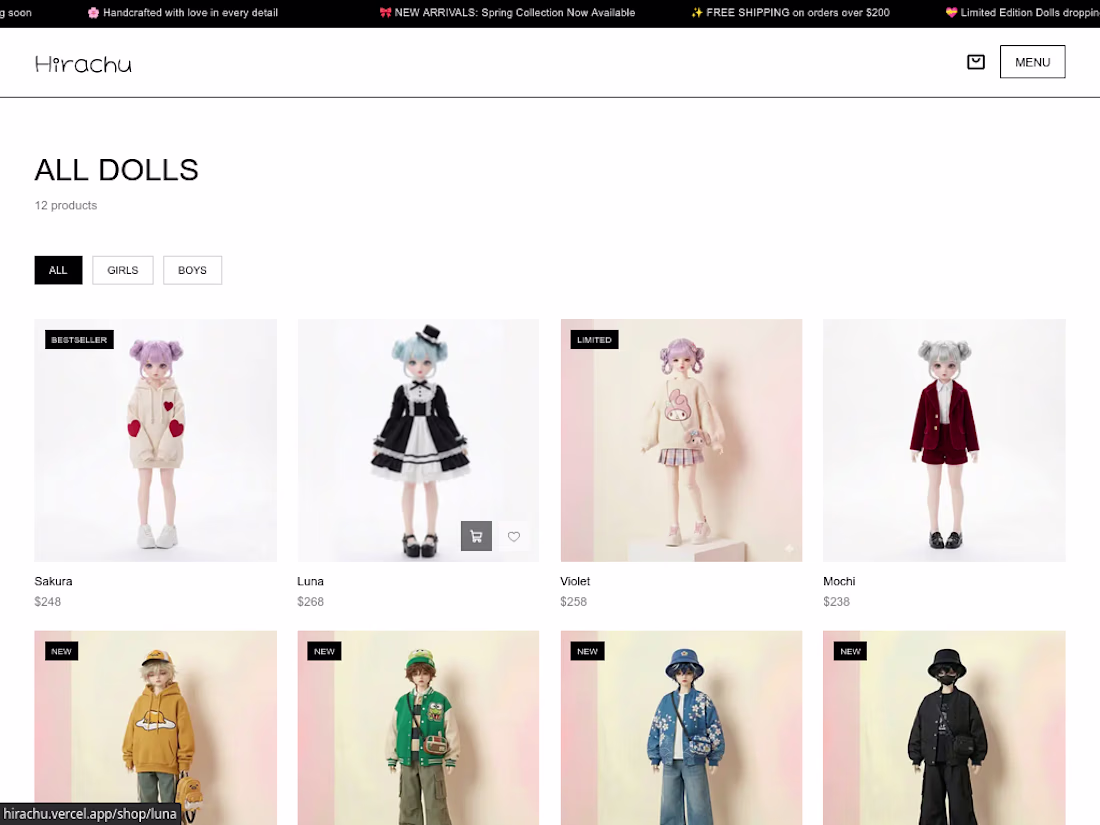1100x825 pixels.
Task: Open the shopping bag icon in header
Action: pyautogui.click(x=975, y=62)
